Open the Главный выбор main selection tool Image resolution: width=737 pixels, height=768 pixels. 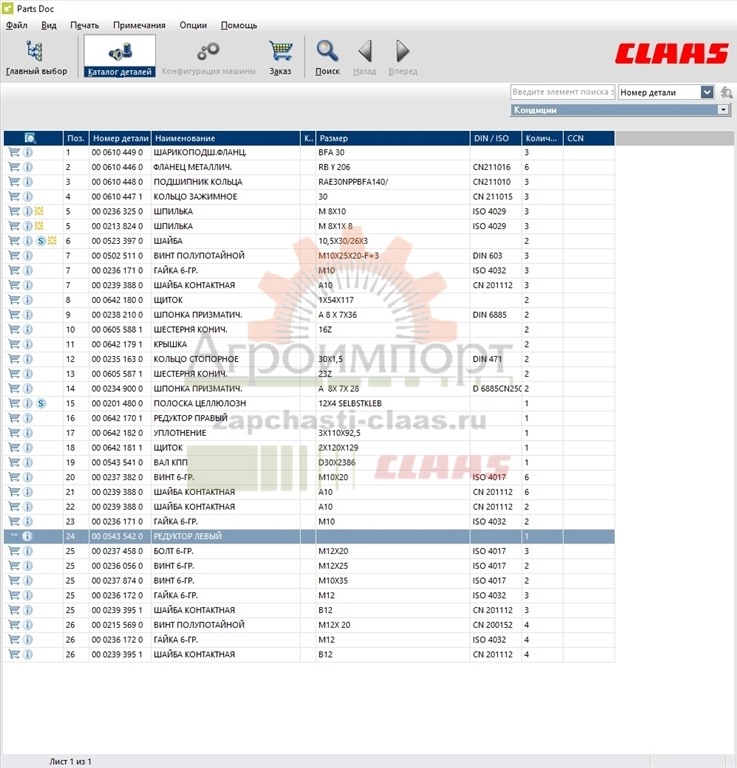(x=36, y=58)
